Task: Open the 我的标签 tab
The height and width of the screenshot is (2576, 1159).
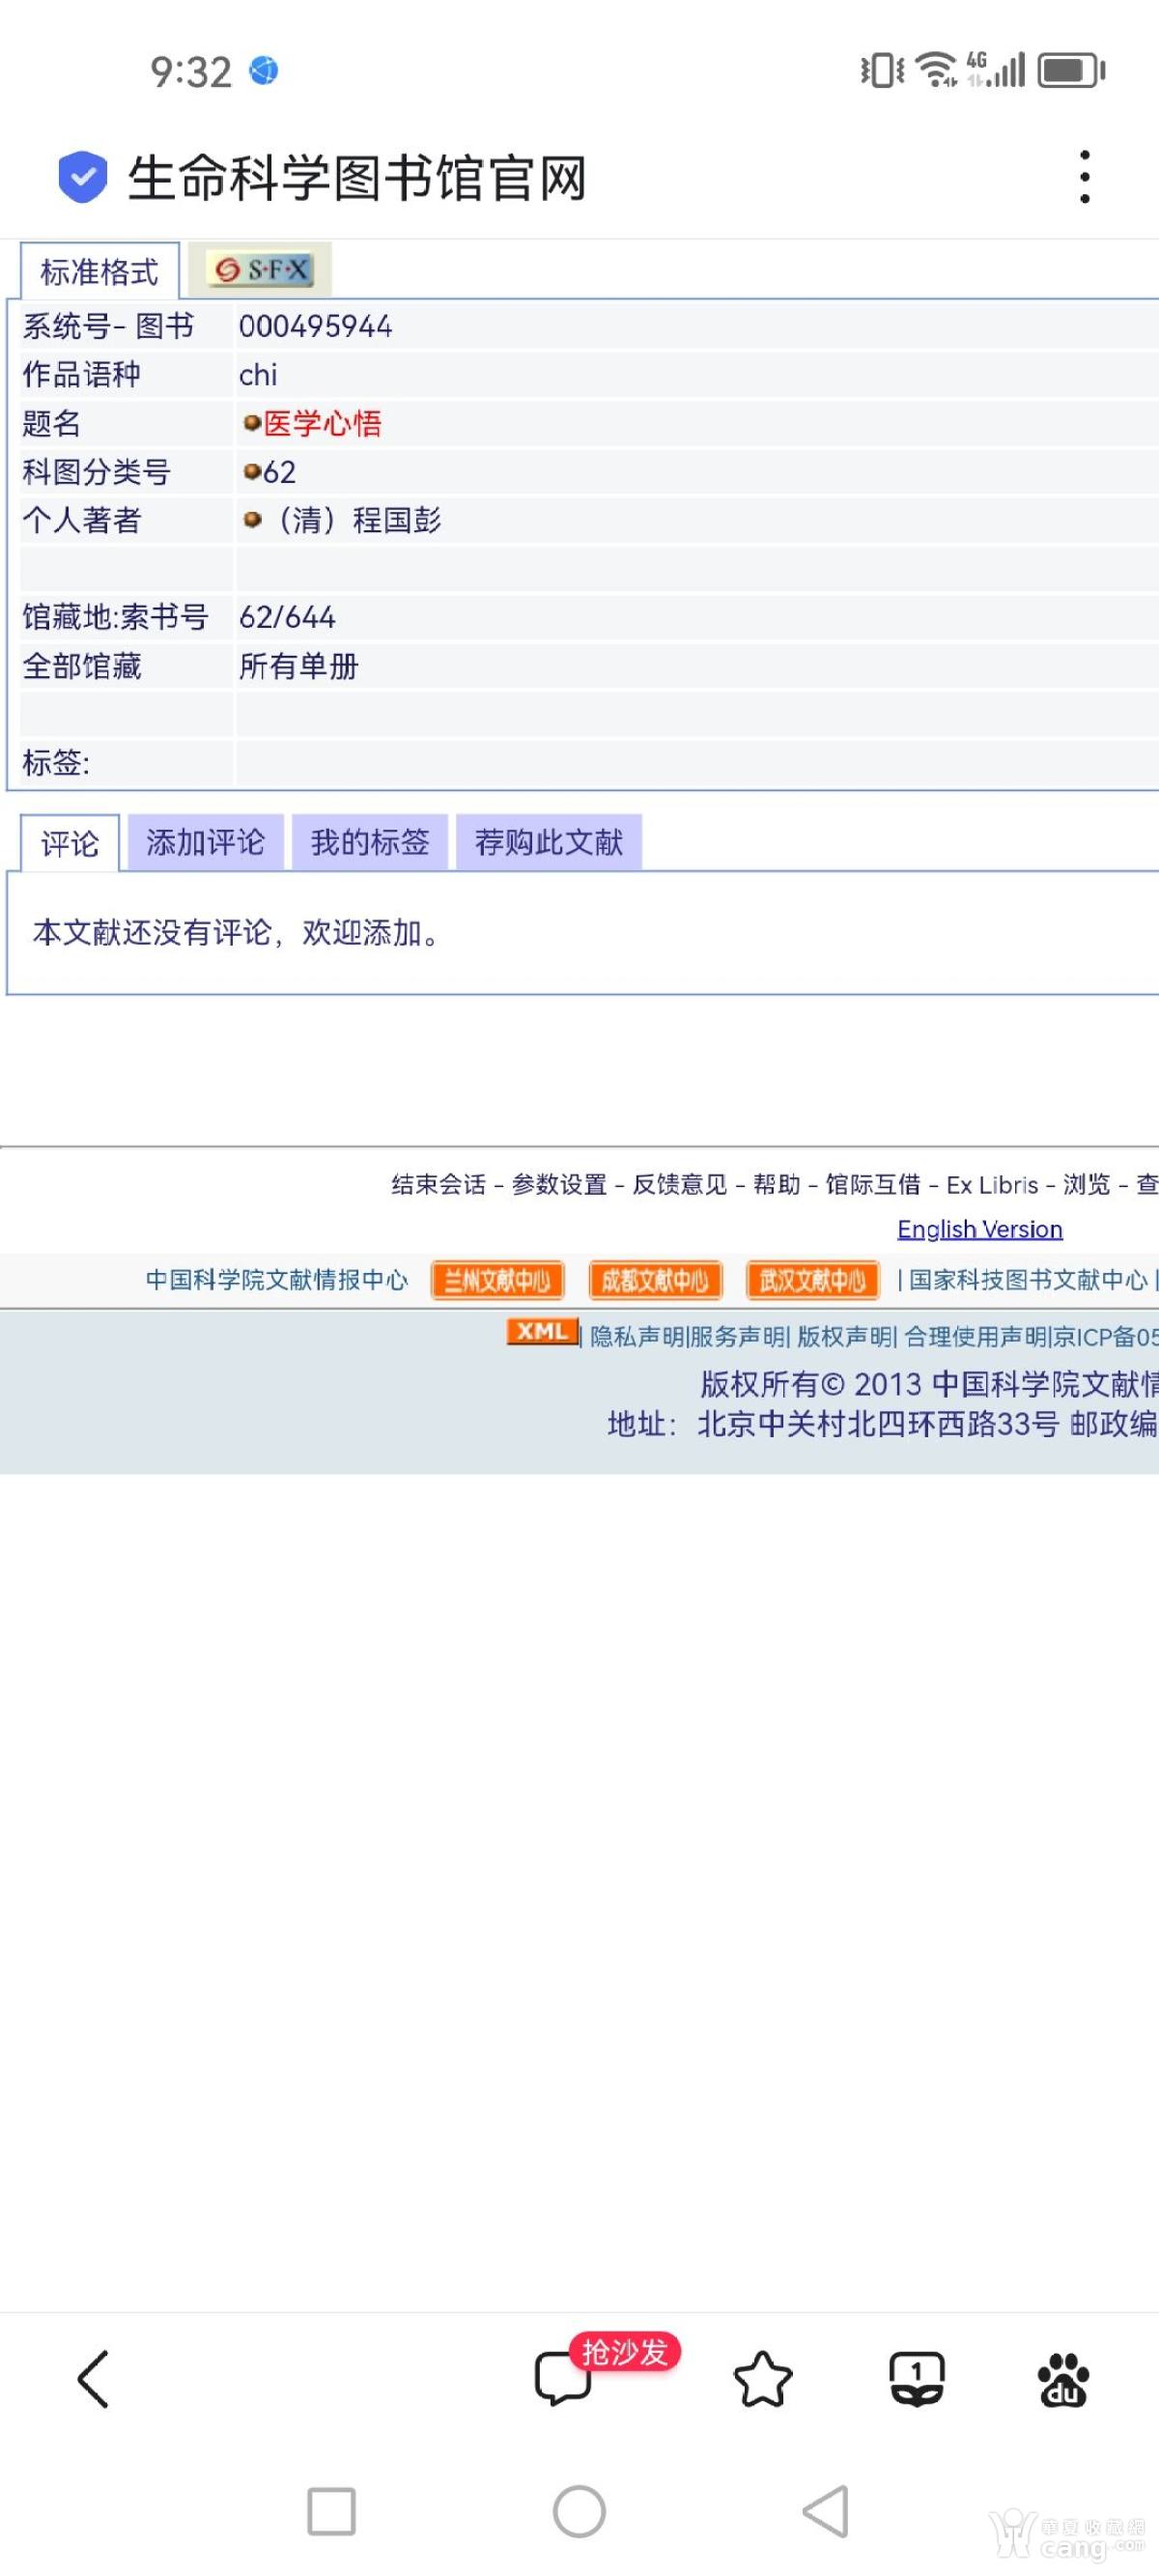Action: pos(369,842)
